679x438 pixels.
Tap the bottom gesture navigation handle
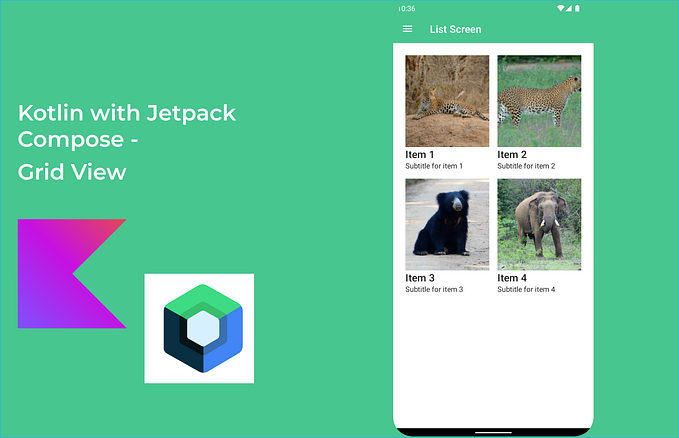click(493, 432)
